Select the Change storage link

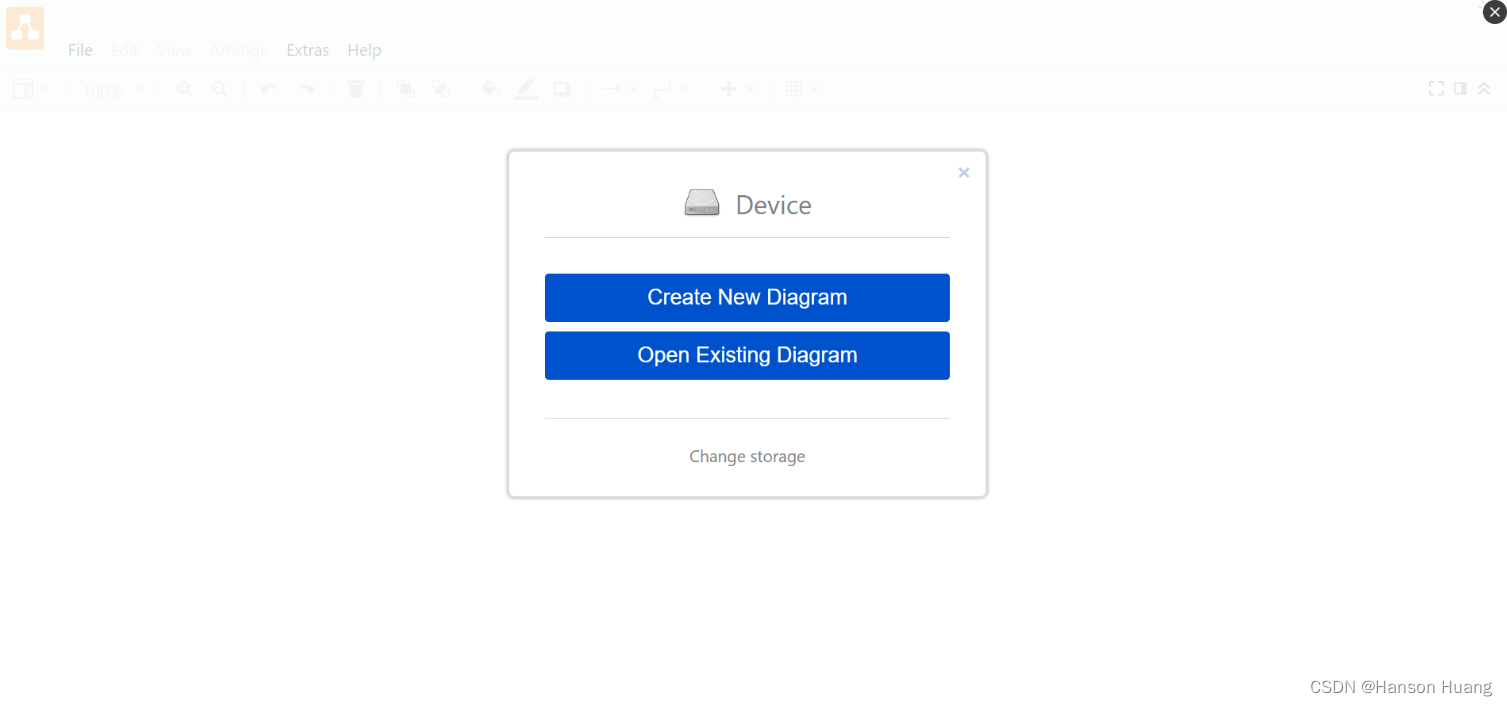click(x=747, y=456)
